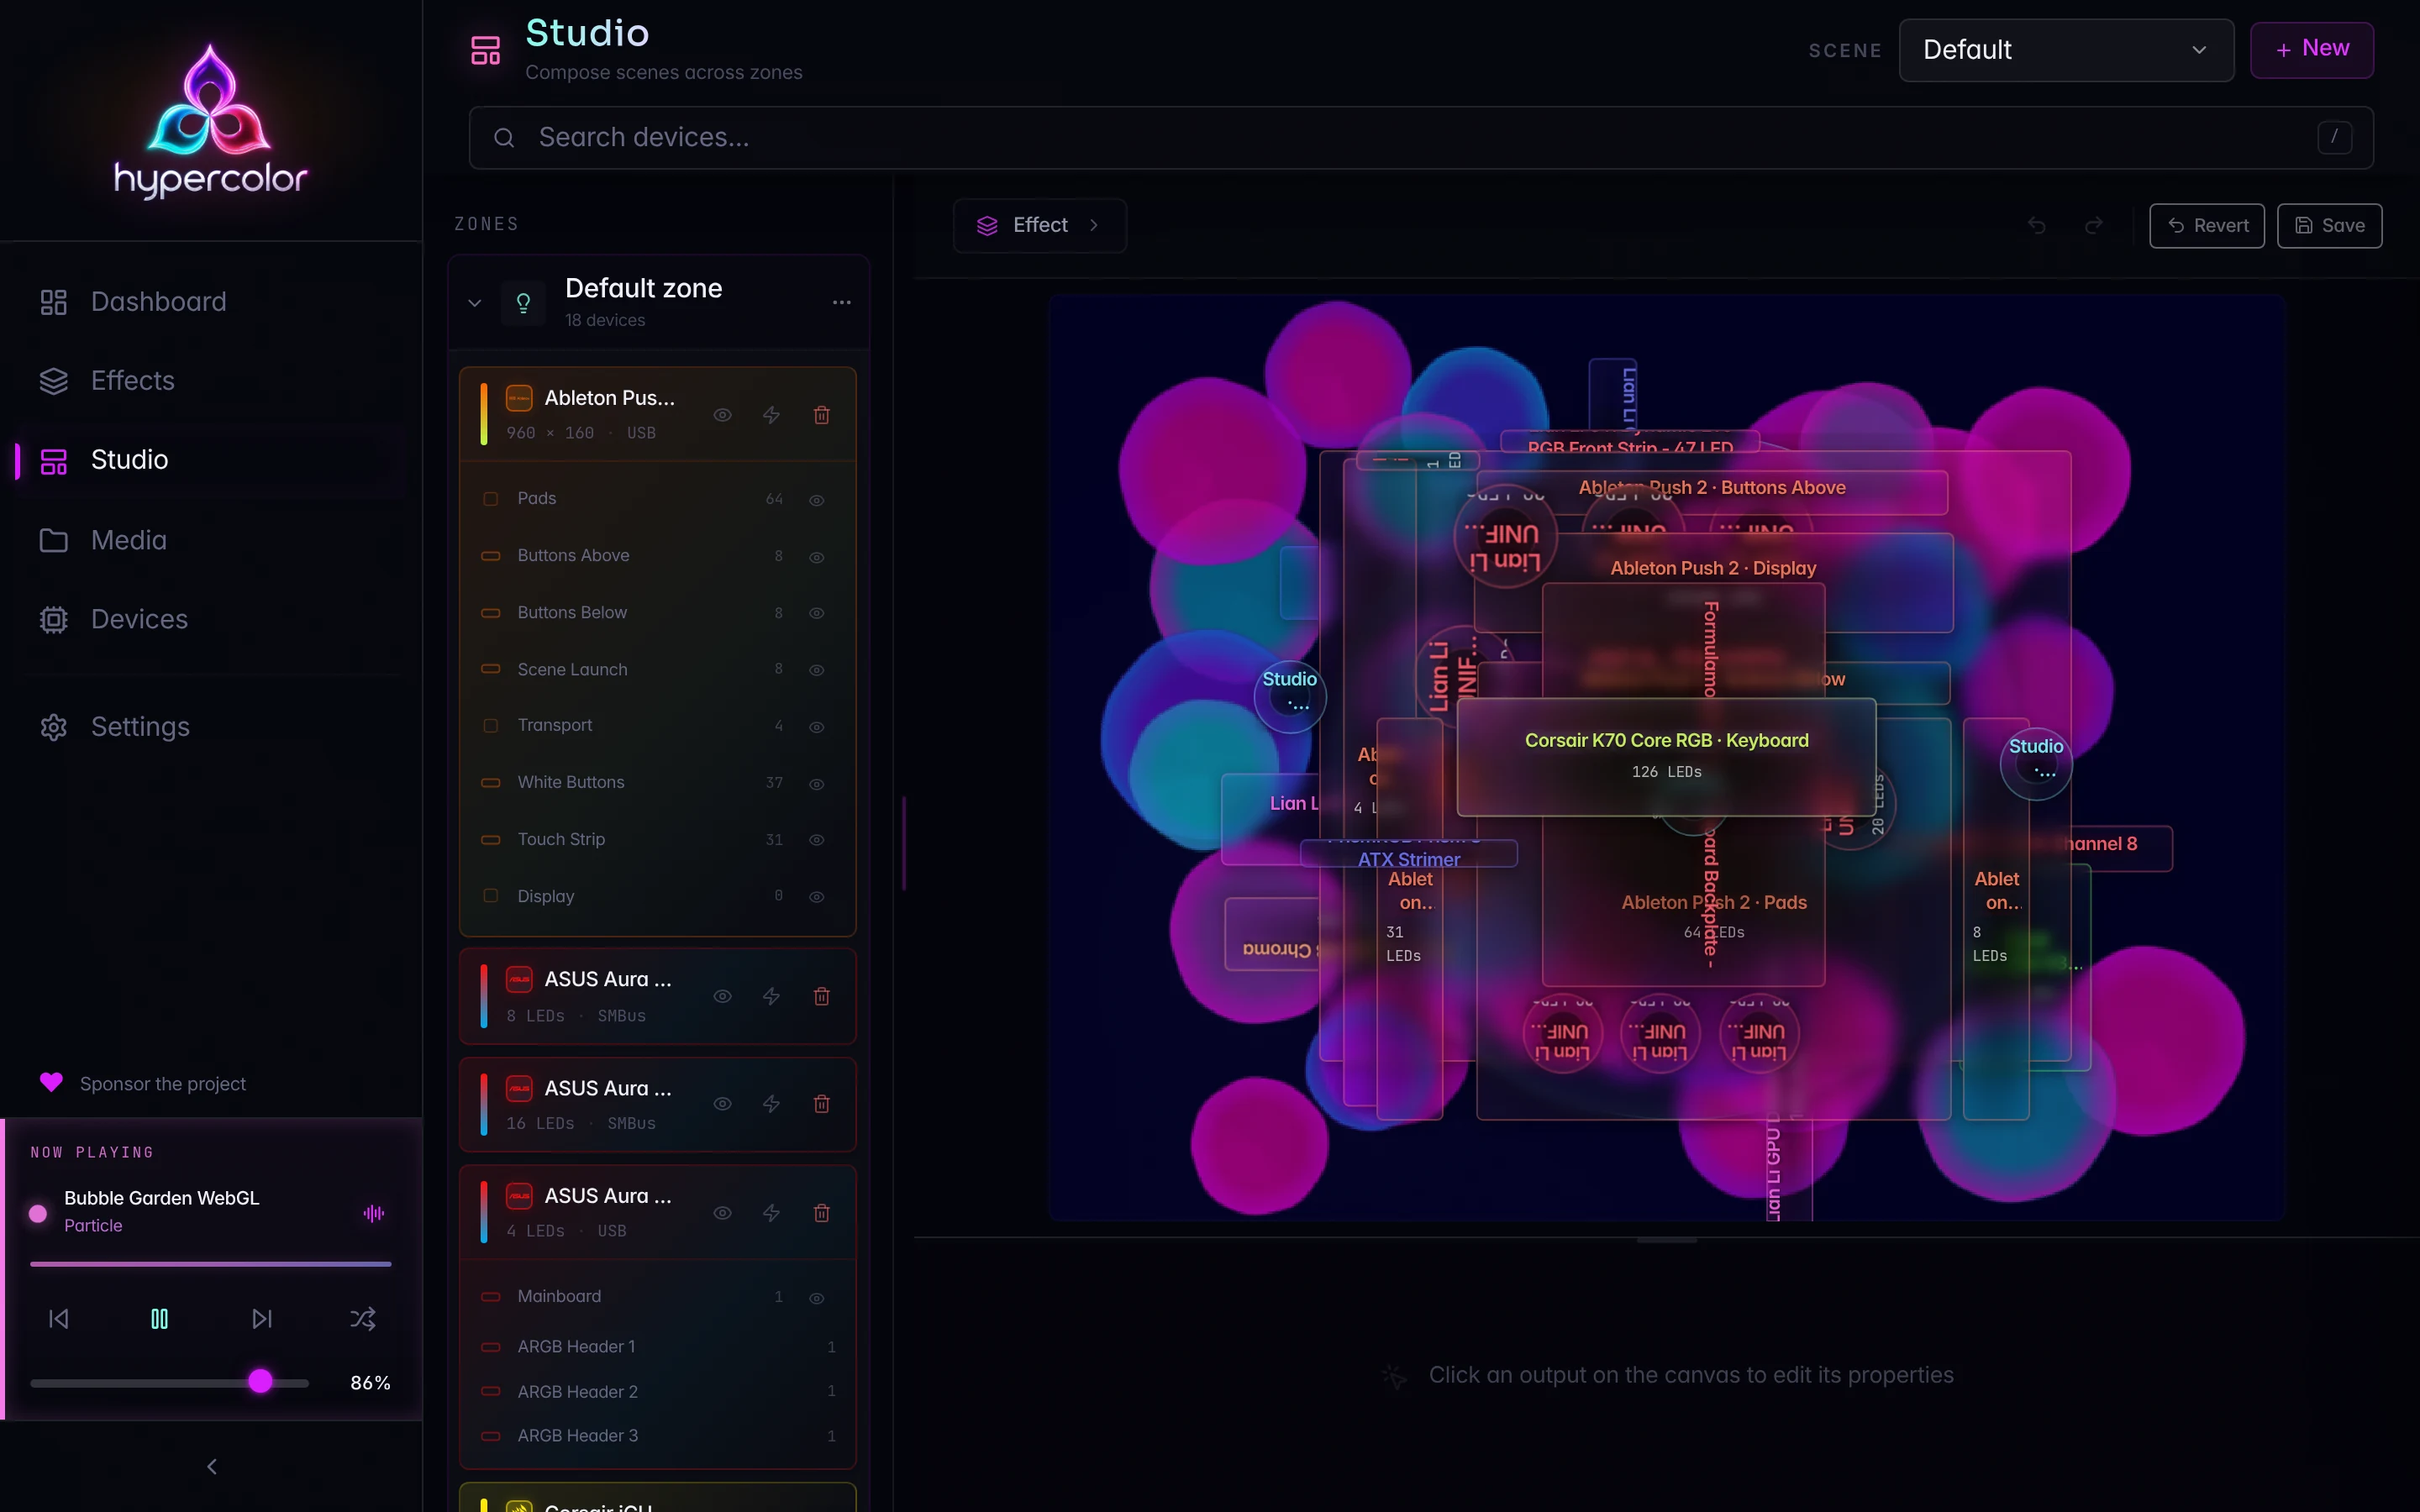This screenshot has width=2420, height=1512.
Task: Skip to next effect
Action: (262, 1319)
